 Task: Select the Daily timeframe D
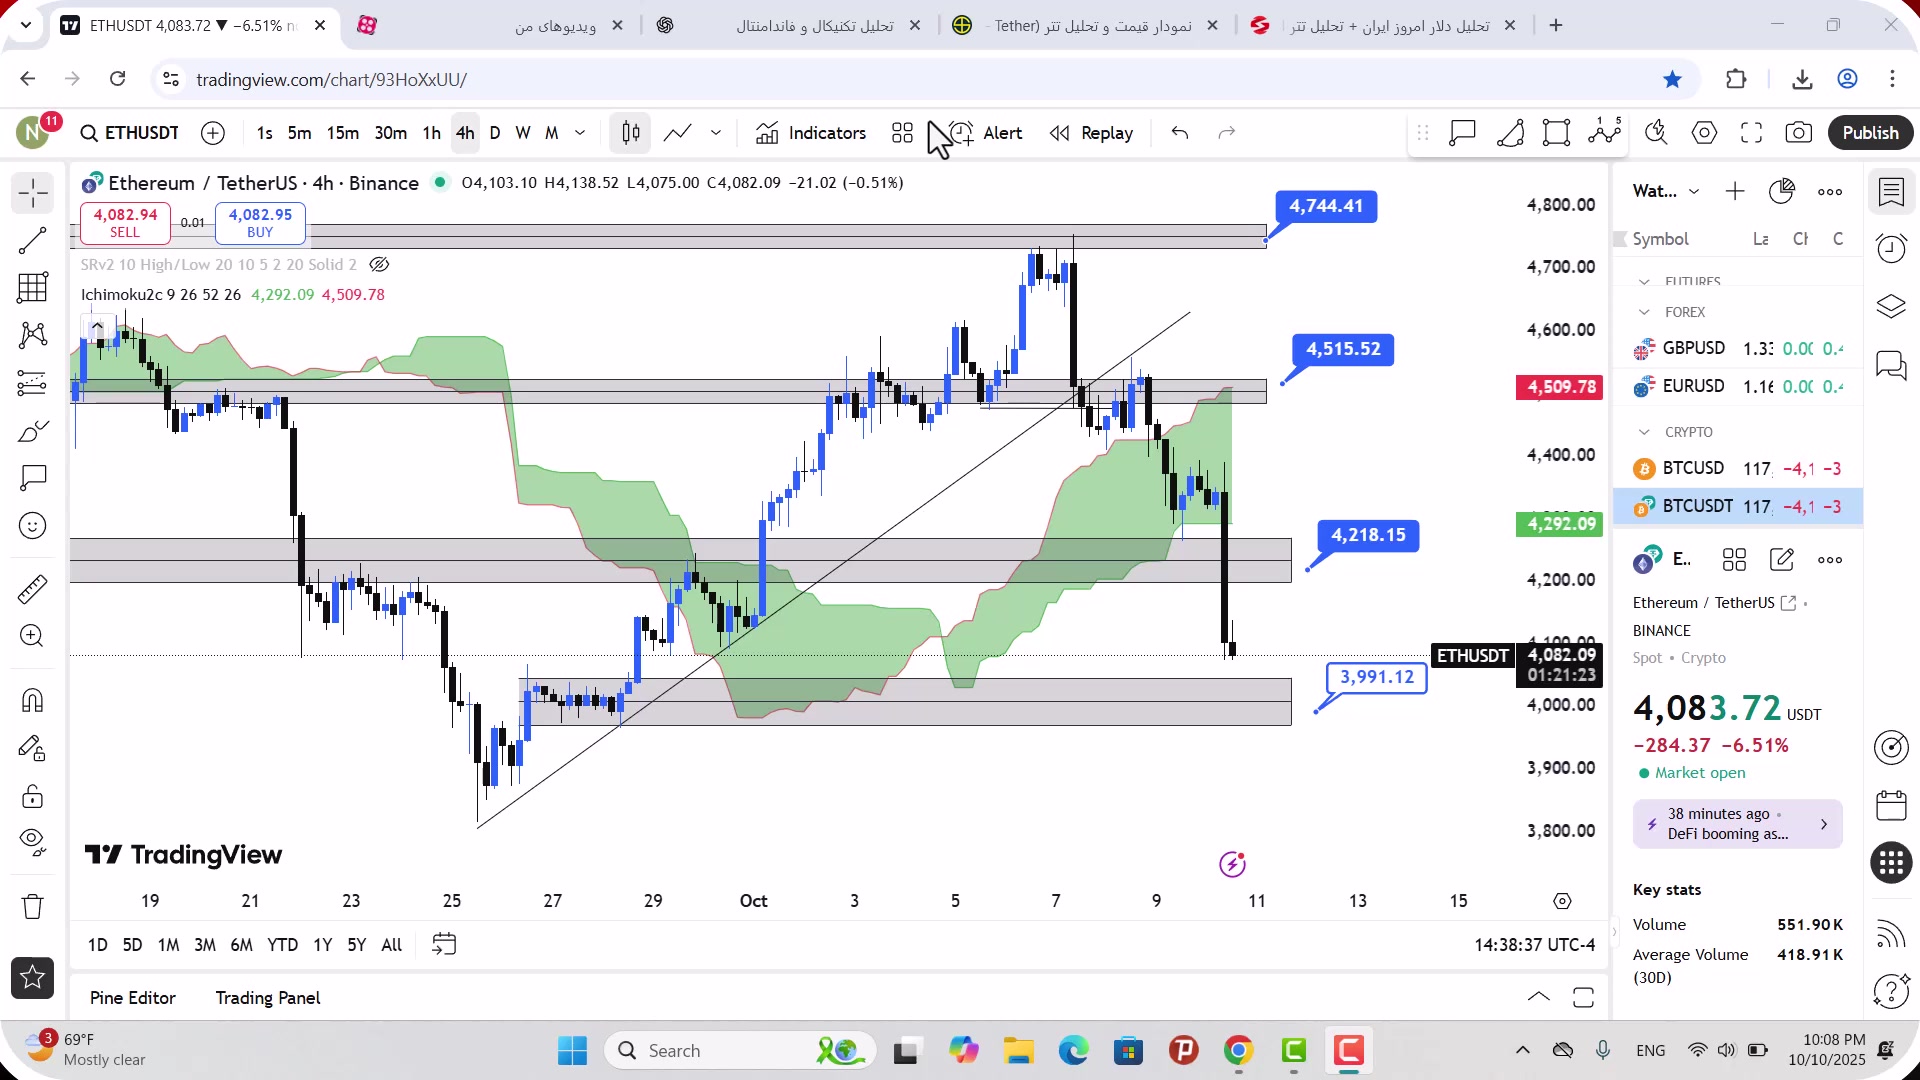click(x=495, y=133)
